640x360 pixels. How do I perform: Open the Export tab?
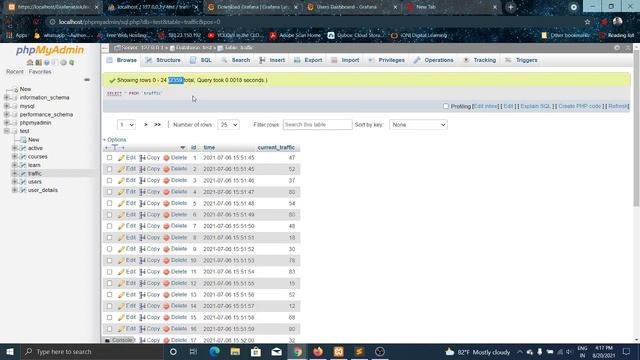308,60
